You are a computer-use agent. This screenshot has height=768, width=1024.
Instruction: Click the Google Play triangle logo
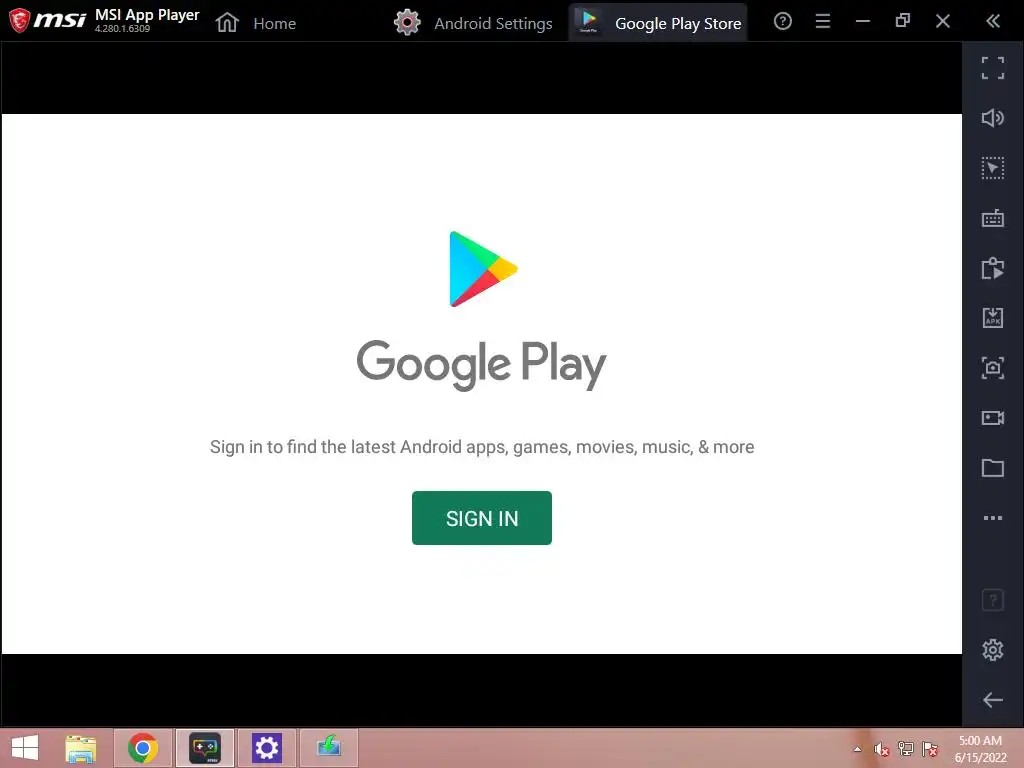(483, 269)
